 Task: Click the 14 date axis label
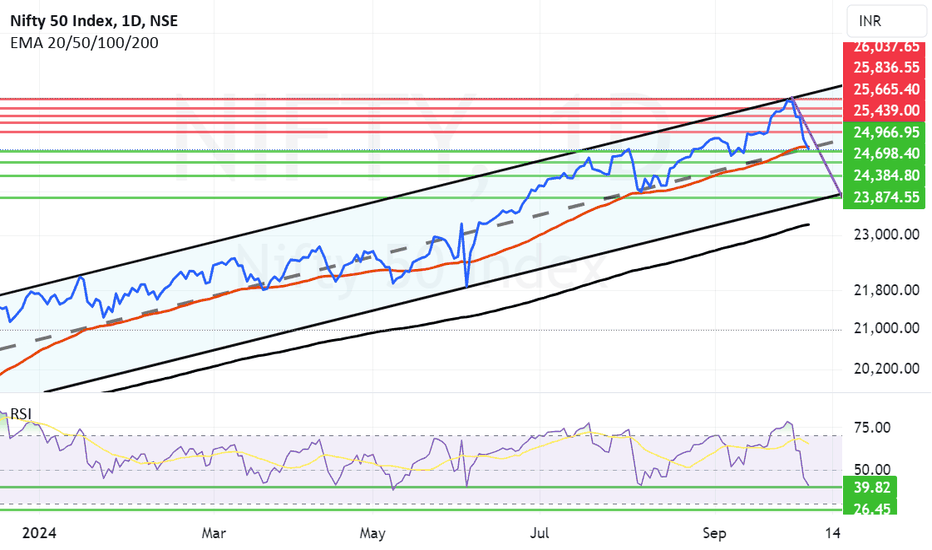[x=833, y=533]
